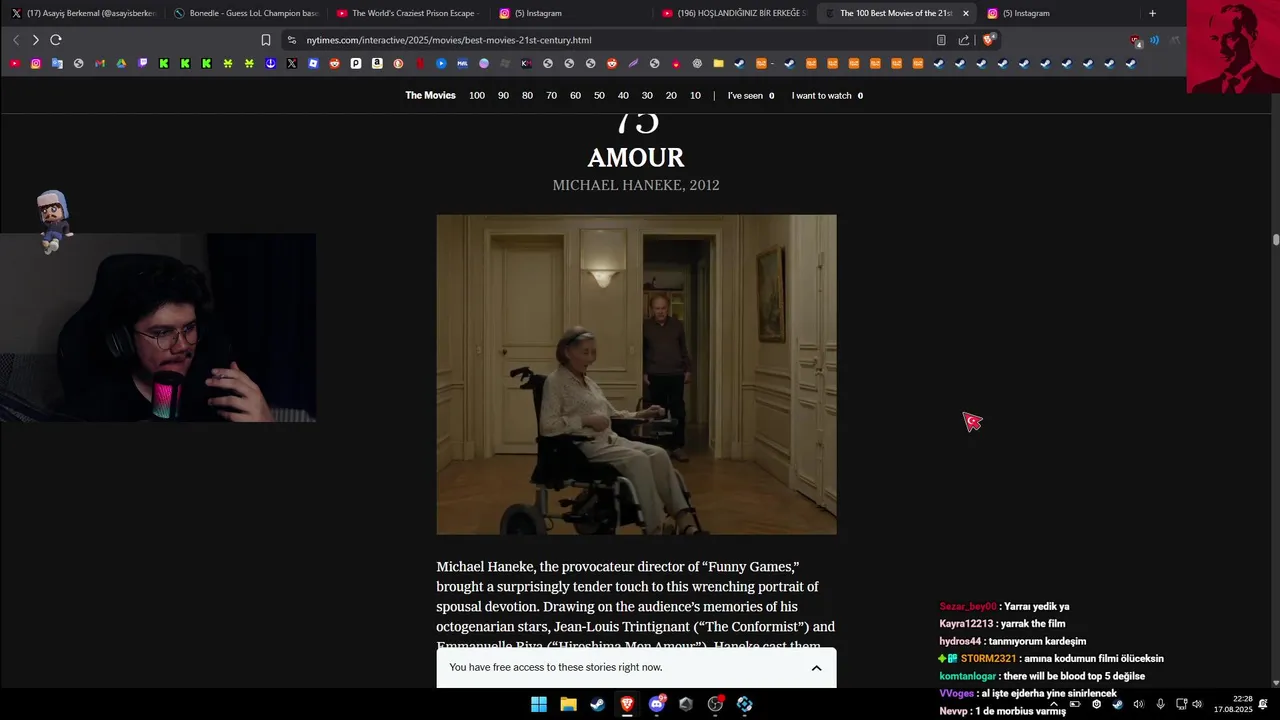Click the volume speaker icon in tray
The width and height of the screenshot is (1280, 720).
coord(1197,704)
